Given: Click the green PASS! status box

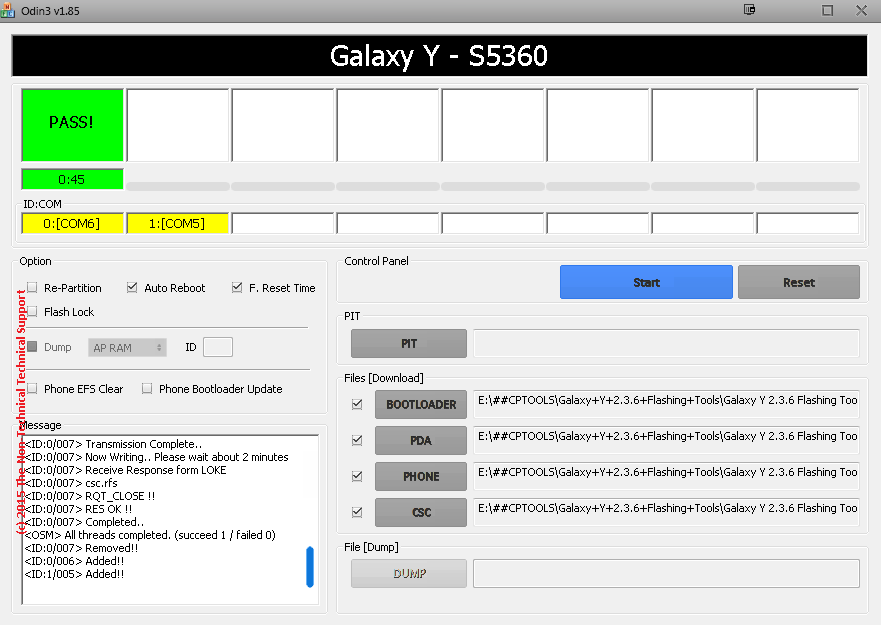Looking at the screenshot, I should tap(72, 125).
